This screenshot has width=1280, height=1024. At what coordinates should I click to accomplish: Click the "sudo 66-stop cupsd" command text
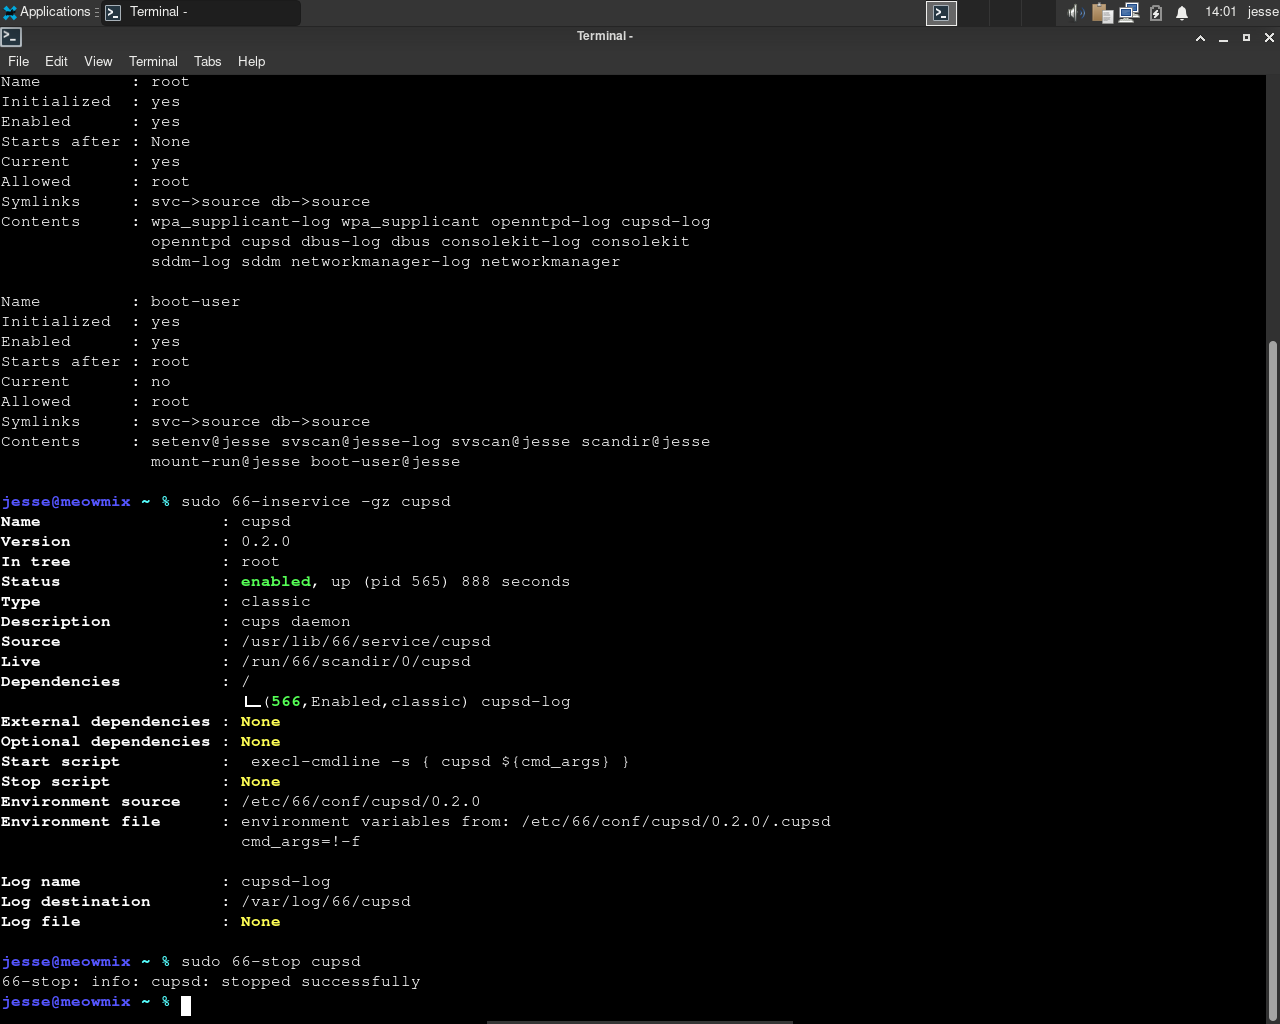click(x=271, y=962)
